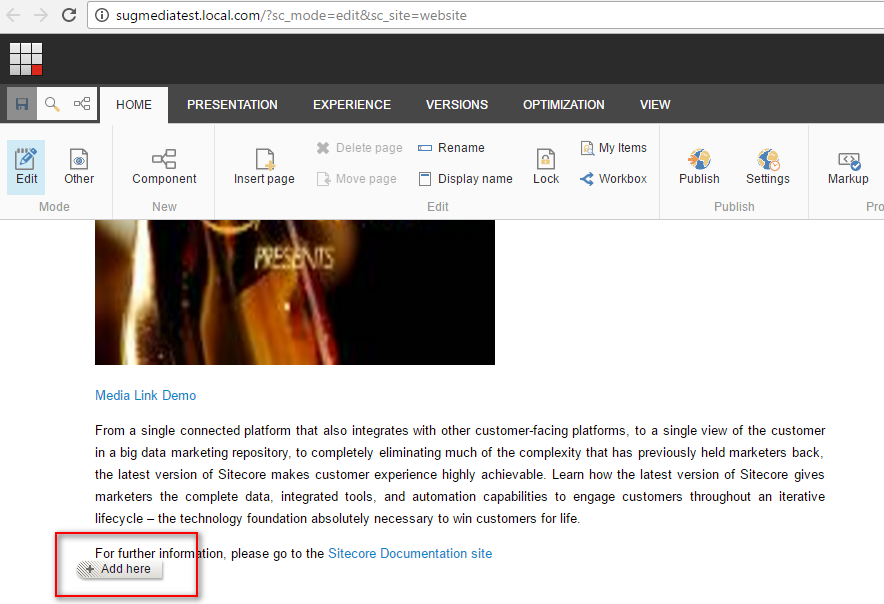Click the search magnifier icon
This screenshot has height=604, width=884.
(x=52, y=104)
